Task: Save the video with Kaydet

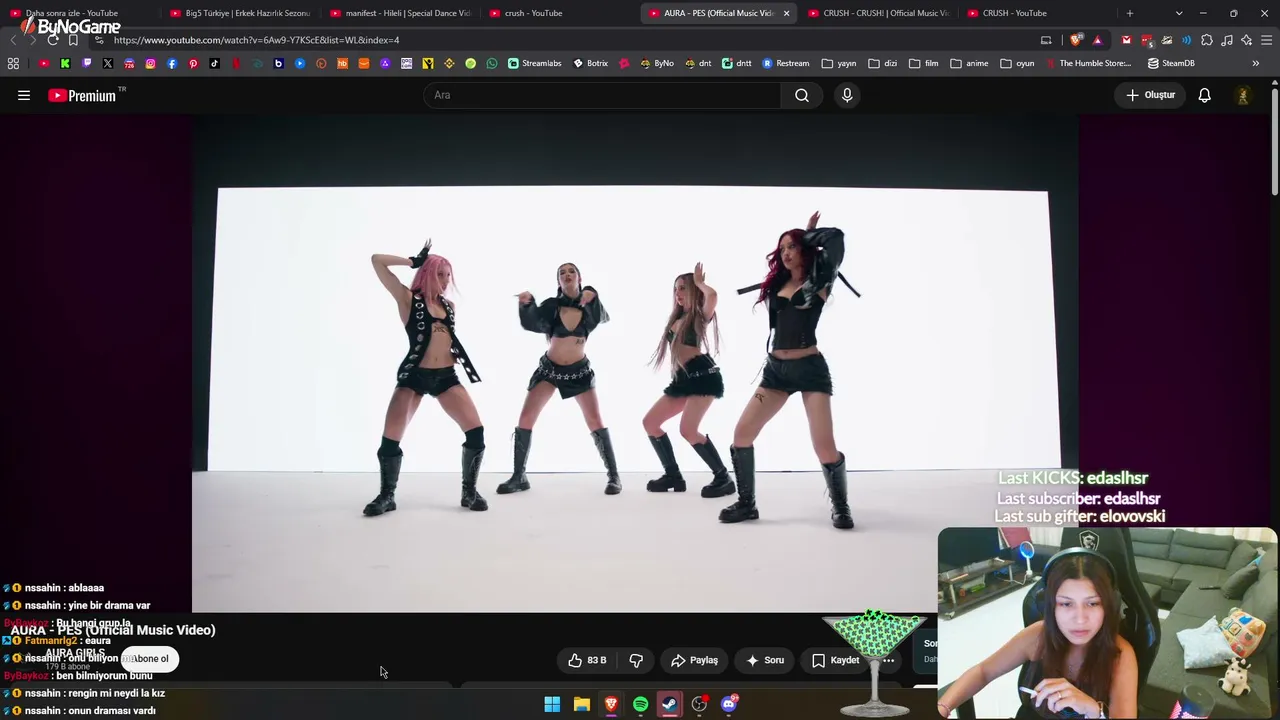Action: pyautogui.click(x=835, y=660)
